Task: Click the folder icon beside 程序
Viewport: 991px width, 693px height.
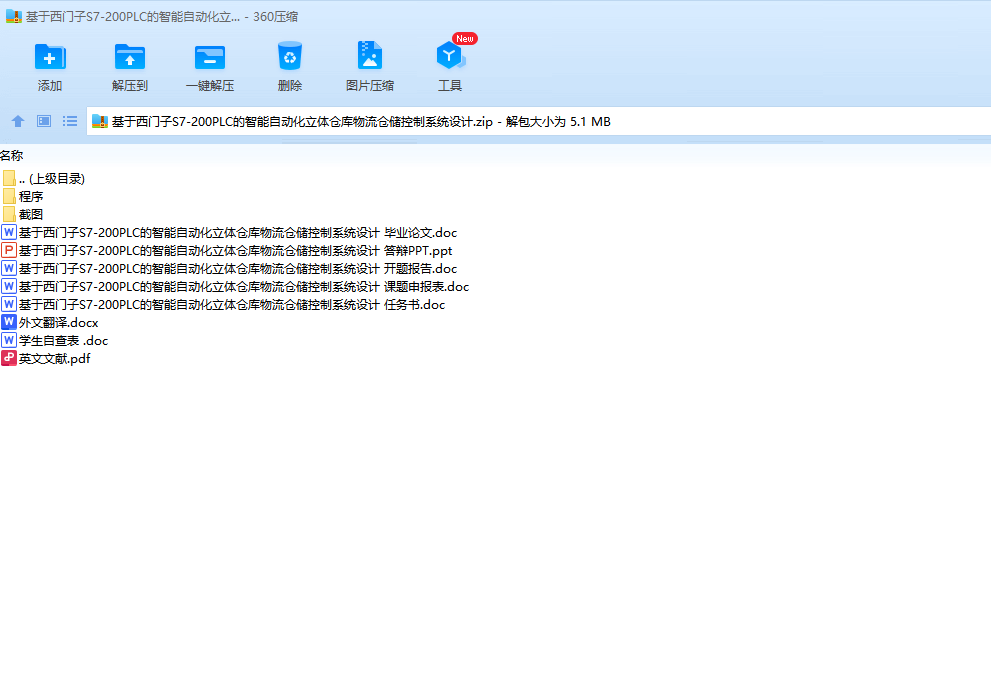Action: pos(9,197)
